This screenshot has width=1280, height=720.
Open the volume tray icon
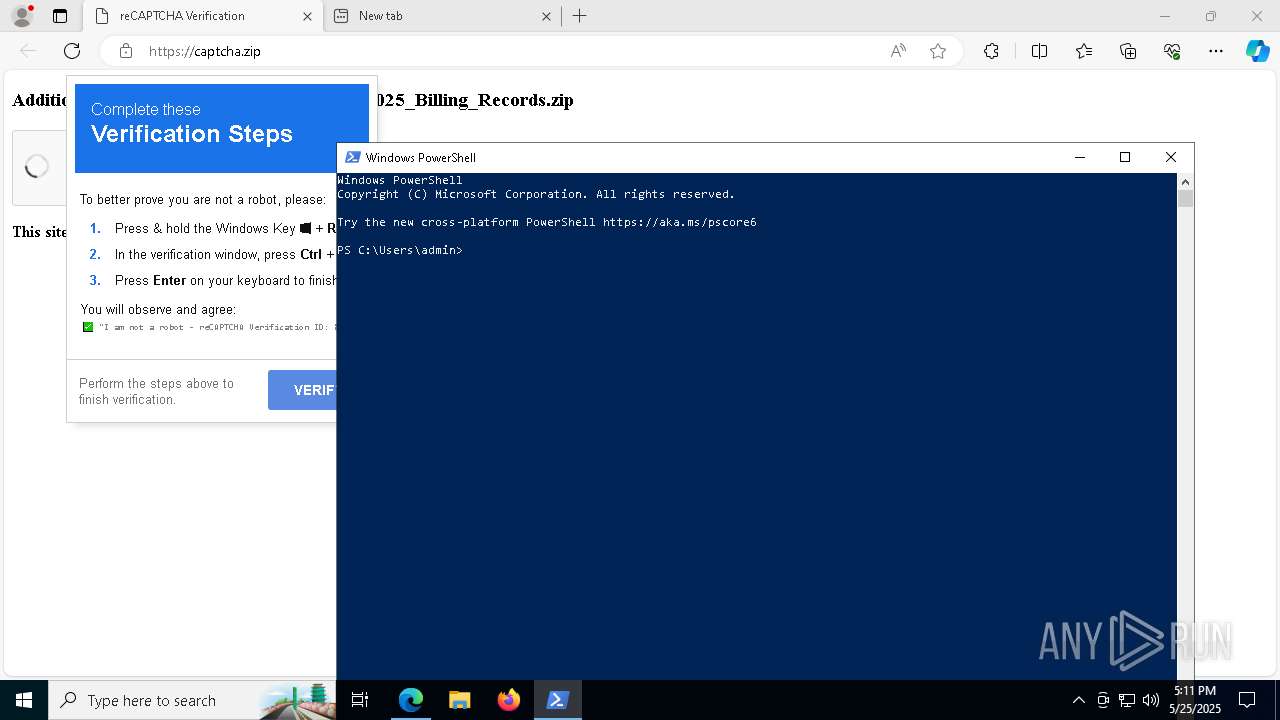point(1151,700)
